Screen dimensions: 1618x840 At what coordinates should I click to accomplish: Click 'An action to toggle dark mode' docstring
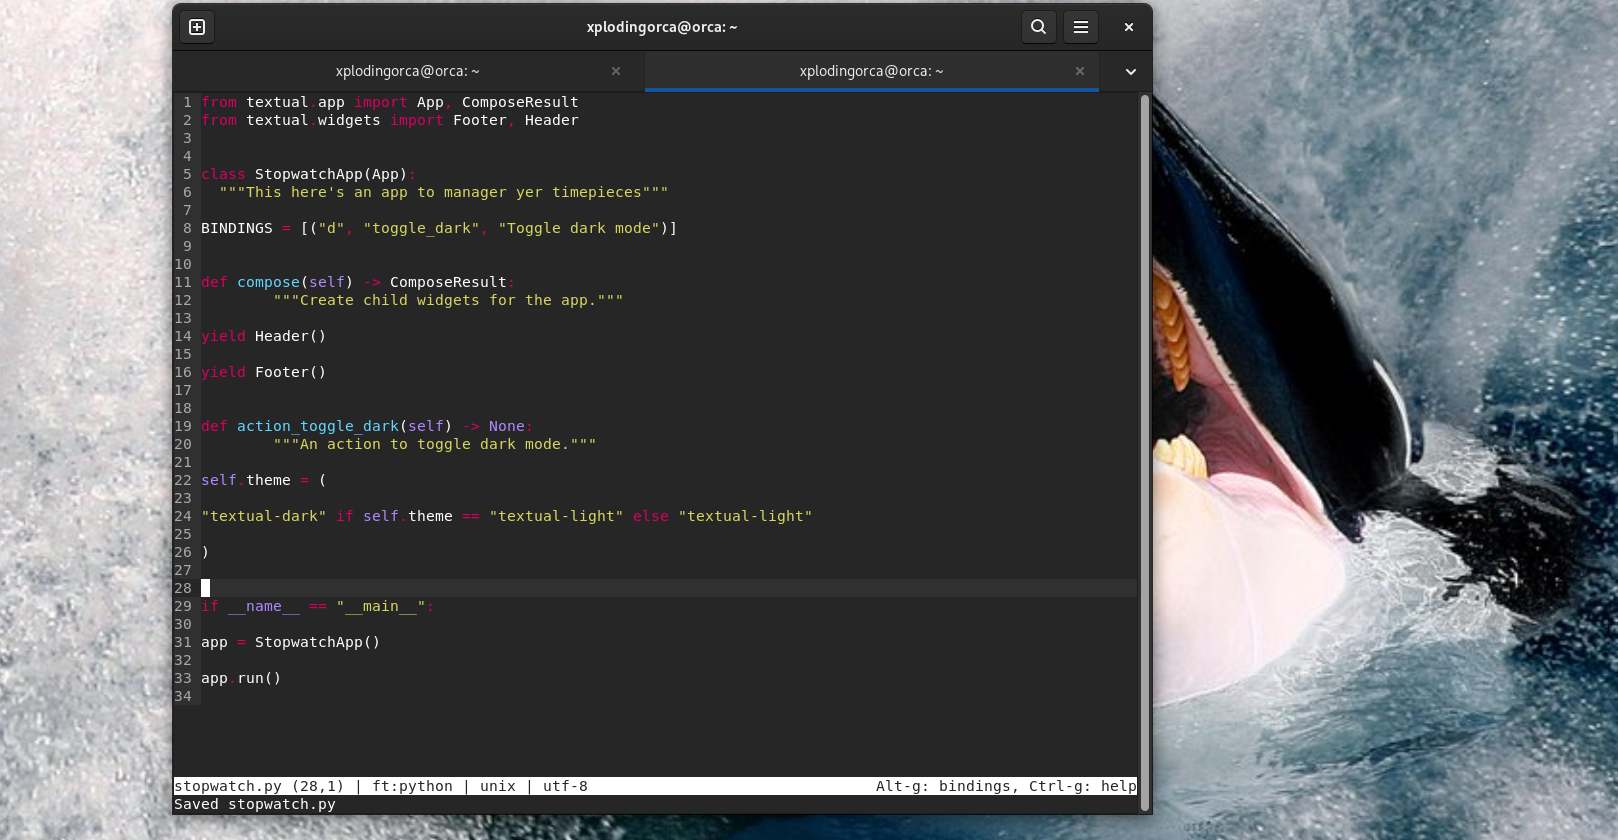(435, 444)
